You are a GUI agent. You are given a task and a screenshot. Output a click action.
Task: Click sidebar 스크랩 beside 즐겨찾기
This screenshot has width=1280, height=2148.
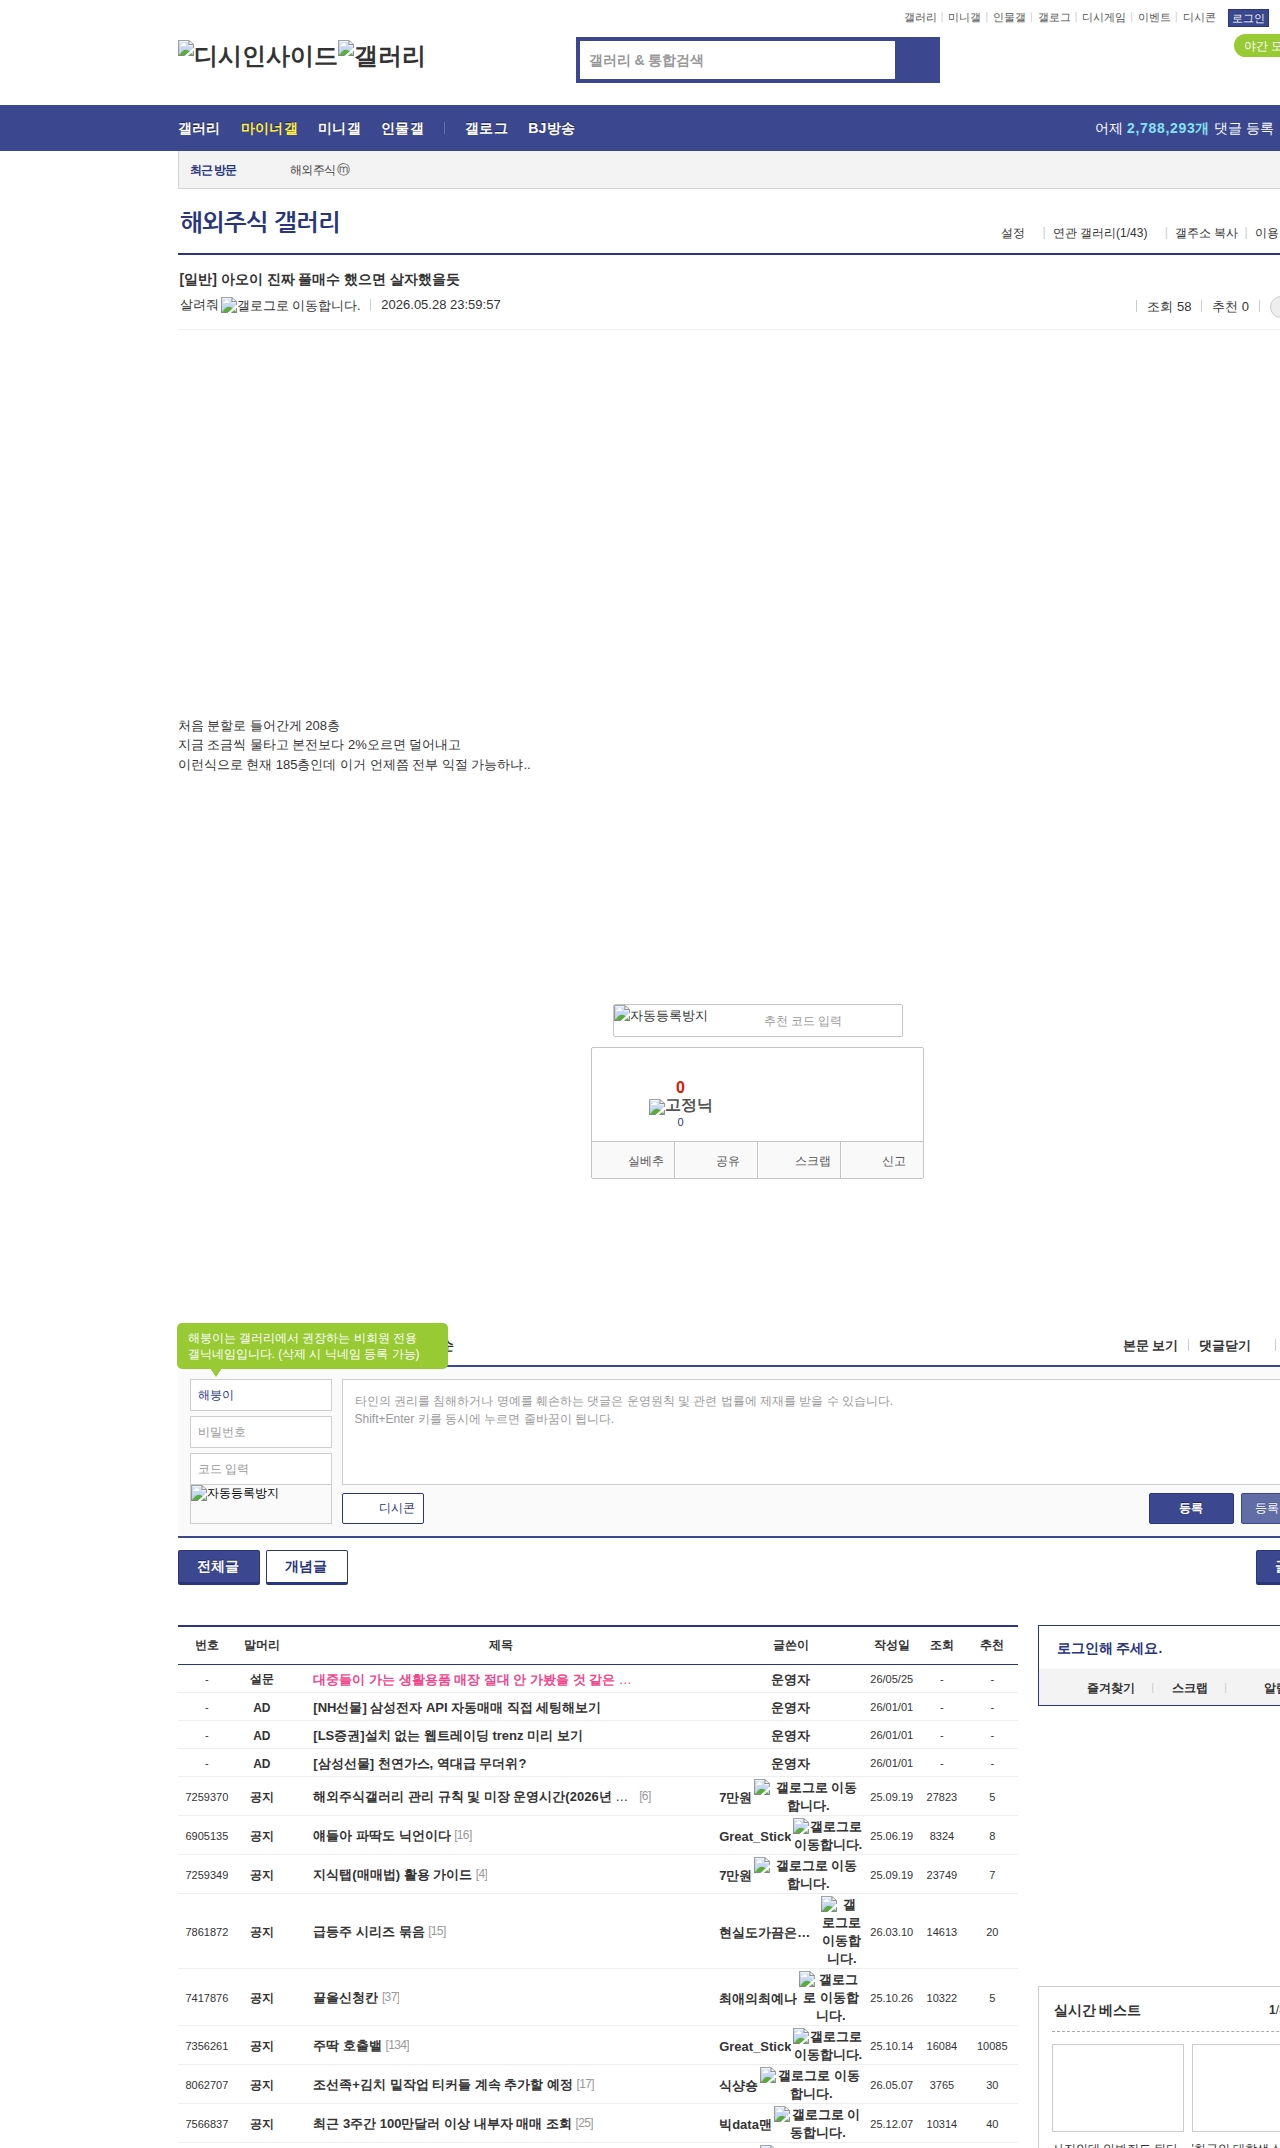pyautogui.click(x=1190, y=1688)
